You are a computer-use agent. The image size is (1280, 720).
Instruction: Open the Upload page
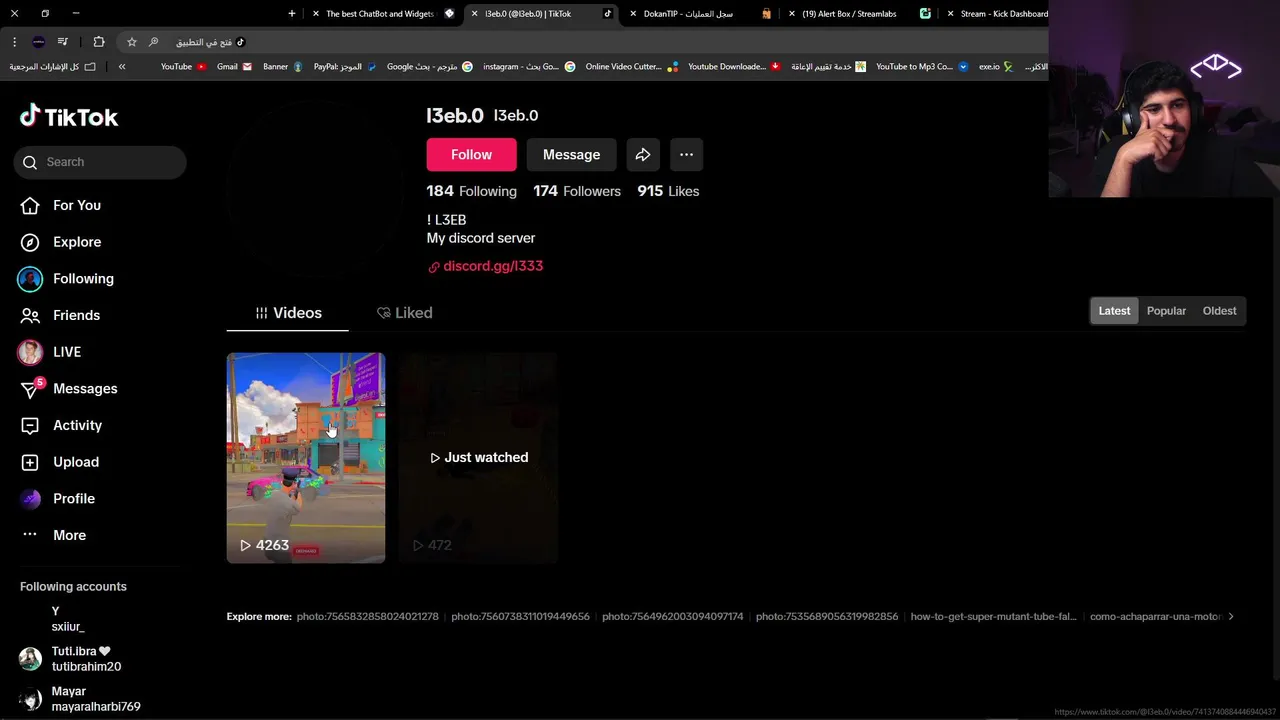tap(59, 462)
